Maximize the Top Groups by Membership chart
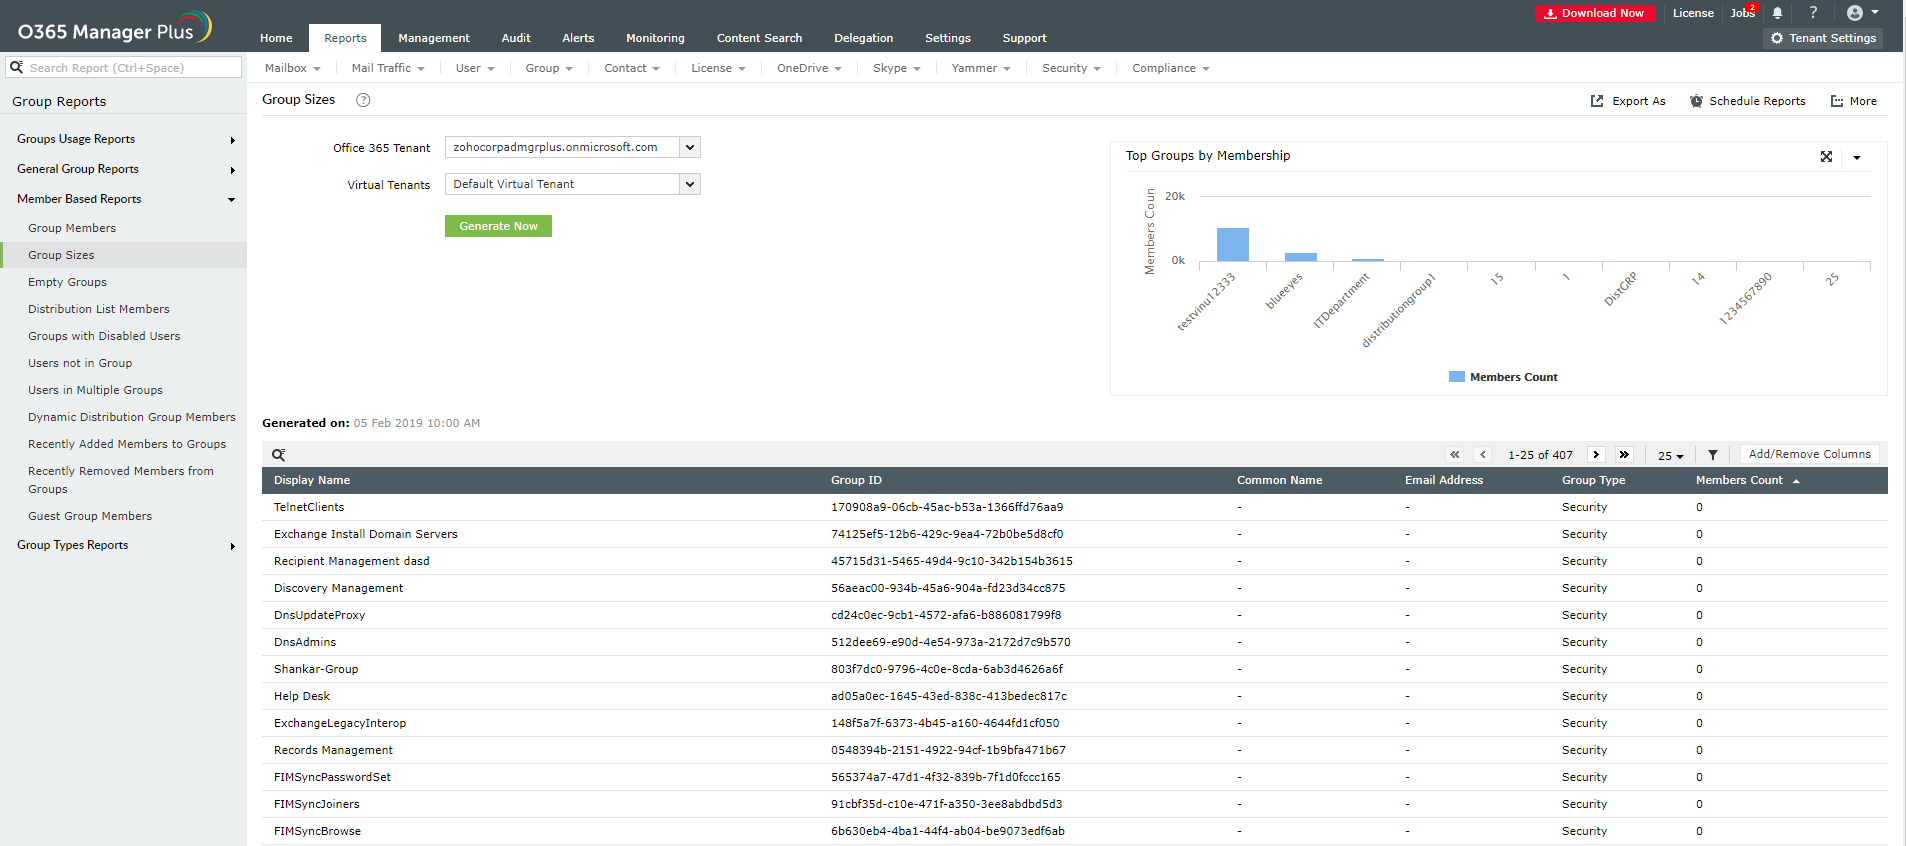 coord(1826,156)
